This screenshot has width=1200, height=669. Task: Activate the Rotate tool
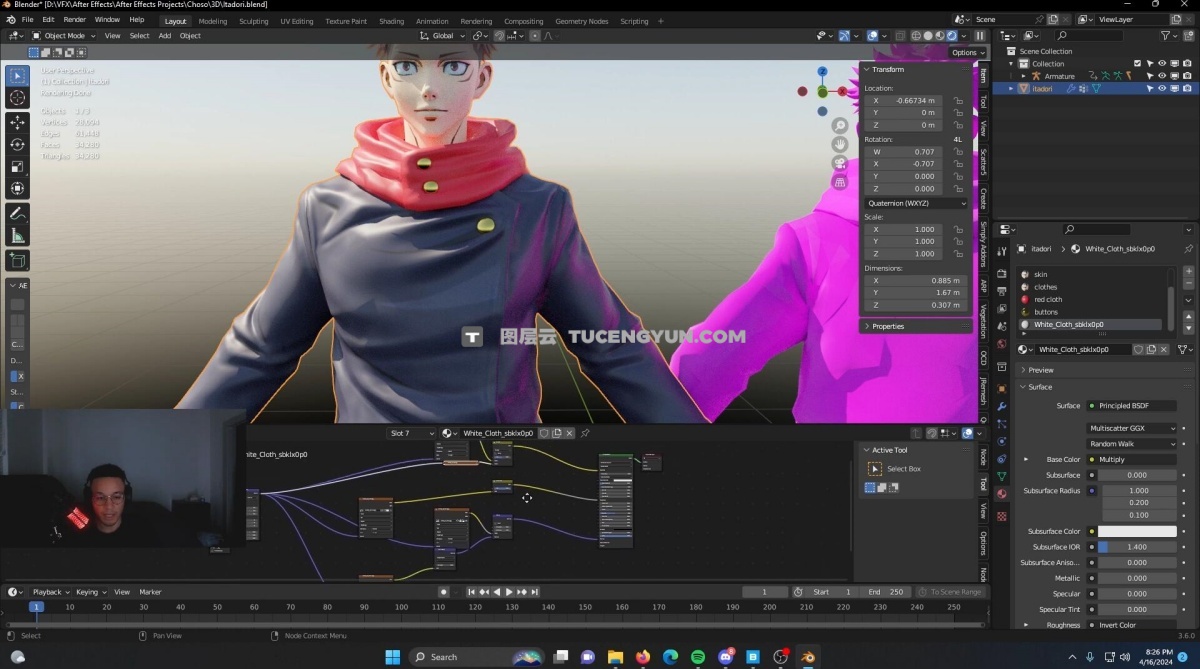point(18,144)
